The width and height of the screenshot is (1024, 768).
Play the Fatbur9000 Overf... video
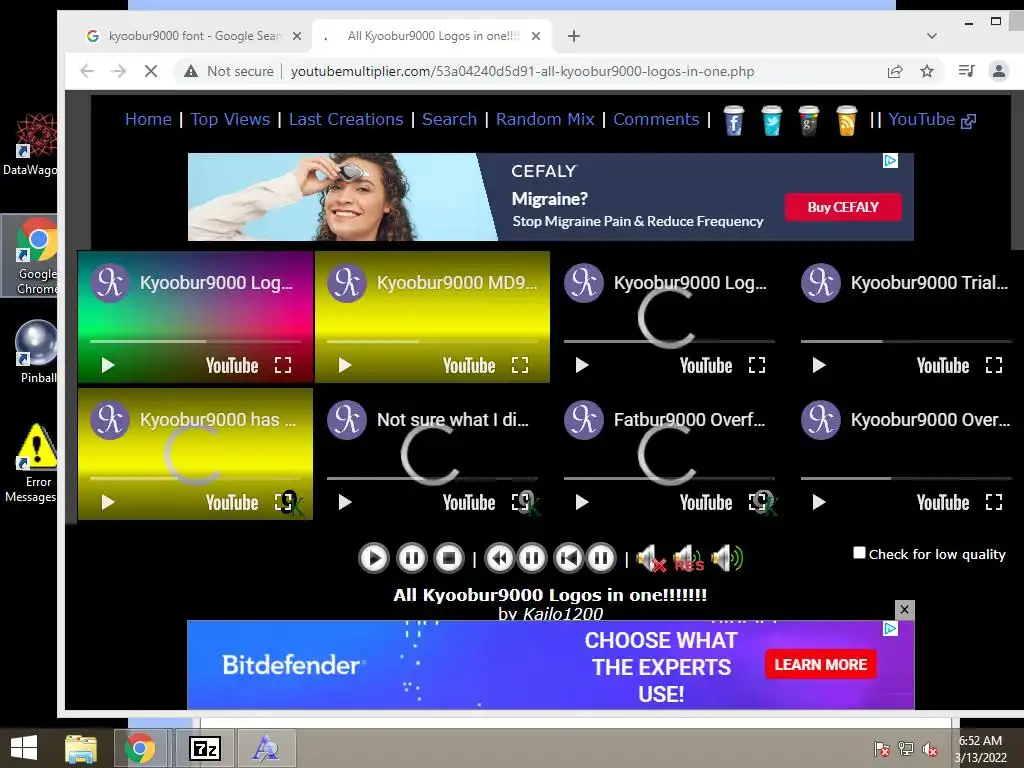(582, 502)
